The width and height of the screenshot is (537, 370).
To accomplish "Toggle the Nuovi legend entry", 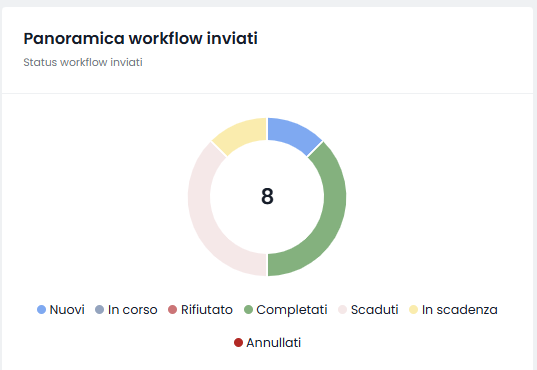I will [x=61, y=310].
